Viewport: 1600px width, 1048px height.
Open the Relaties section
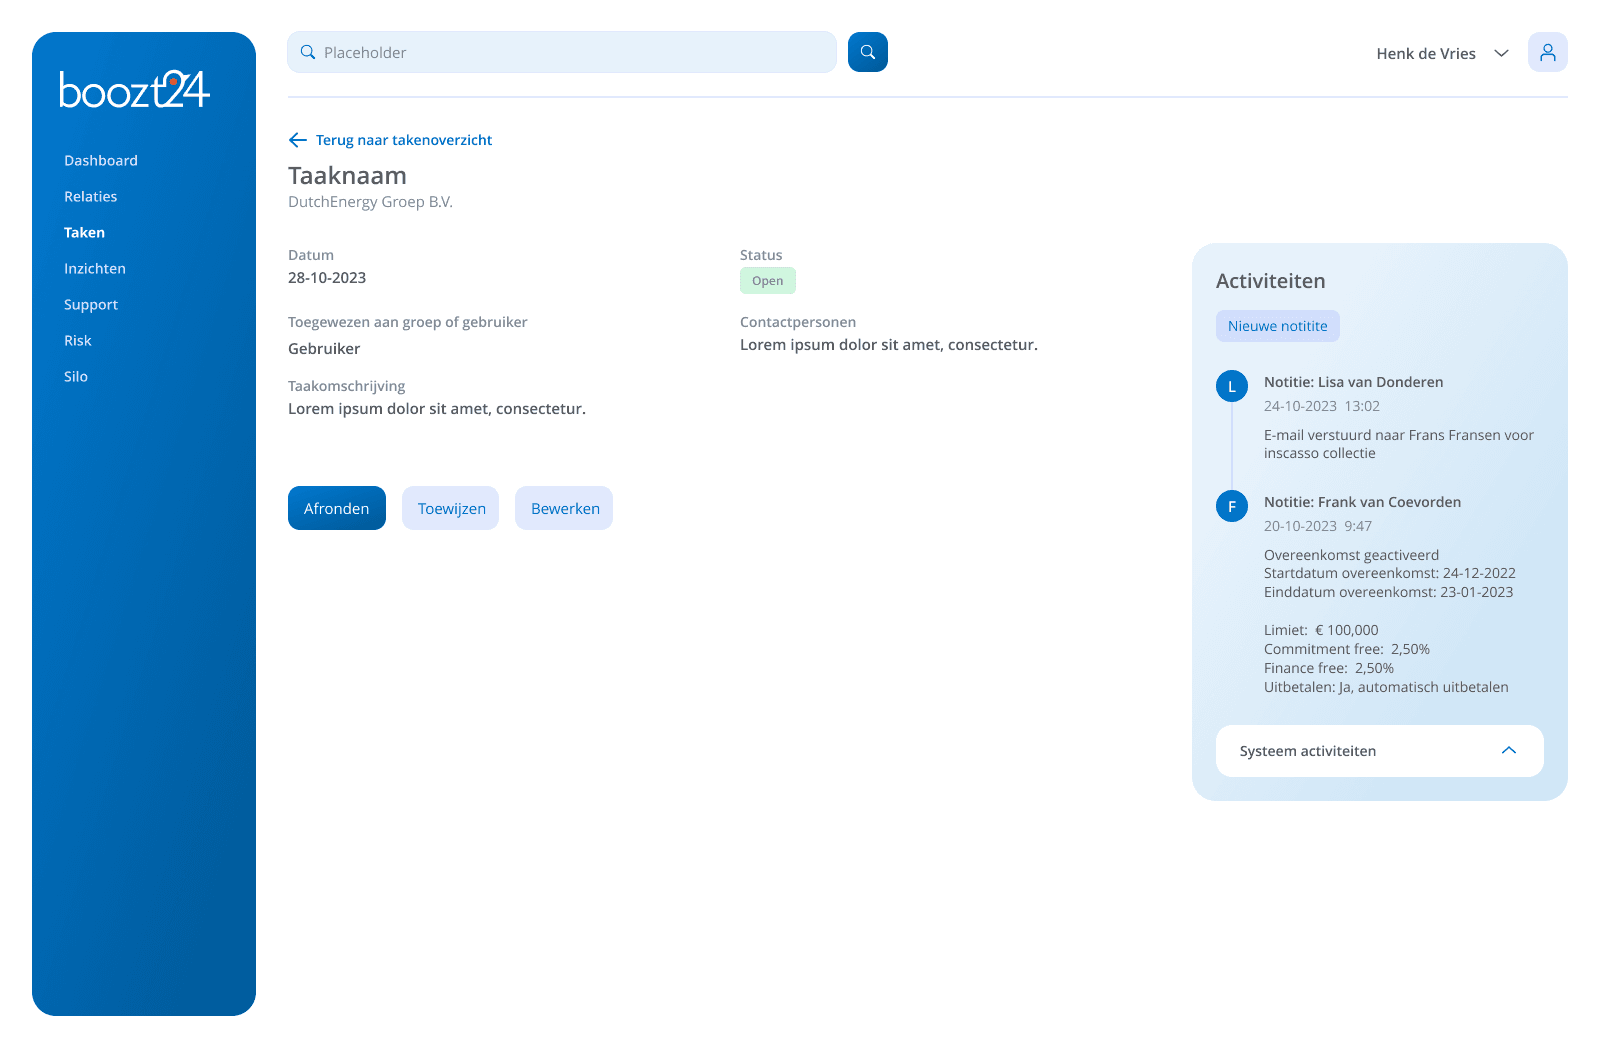pyautogui.click(x=90, y=196)
